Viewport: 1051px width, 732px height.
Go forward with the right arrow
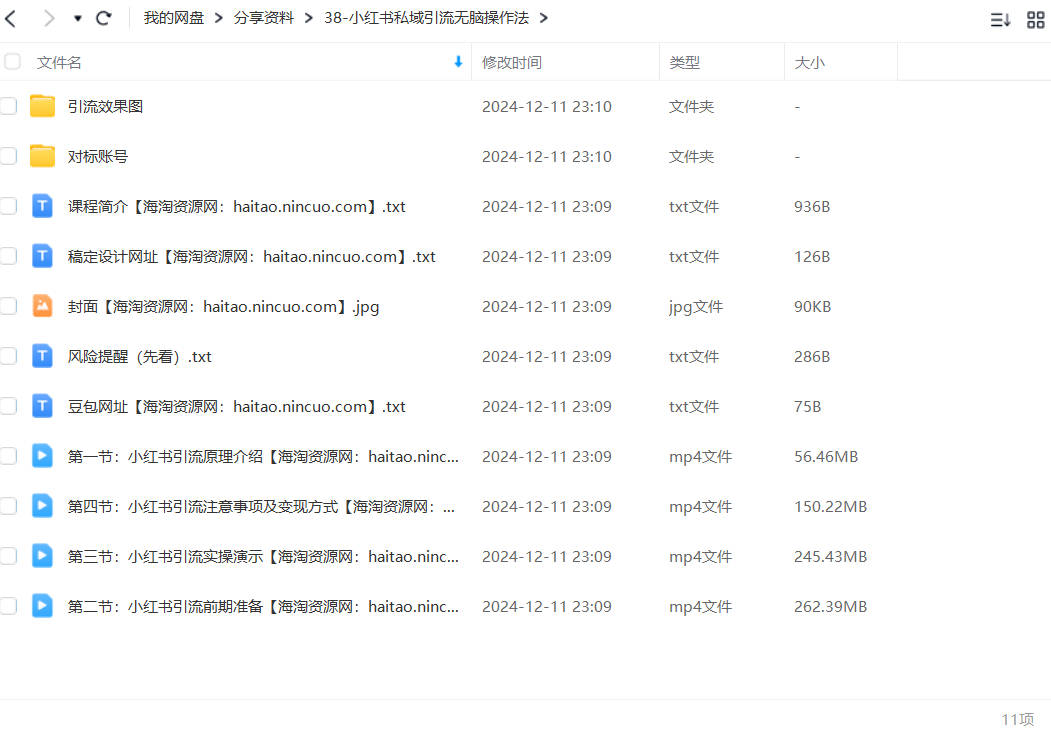[x=48, y=18]
